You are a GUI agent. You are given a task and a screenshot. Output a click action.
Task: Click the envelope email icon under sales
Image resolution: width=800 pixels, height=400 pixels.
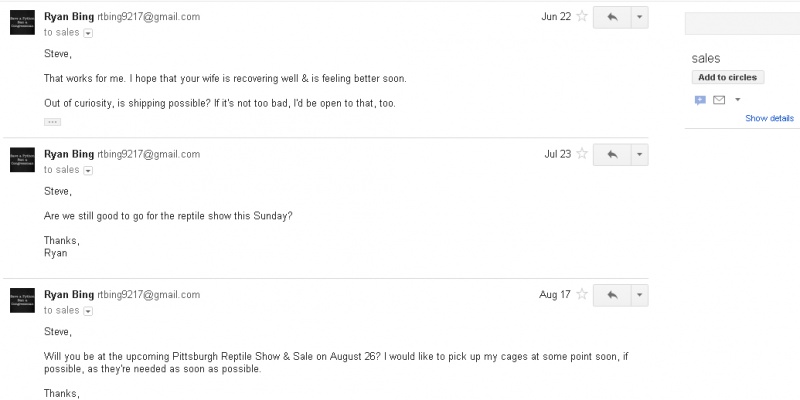point(719,100)
